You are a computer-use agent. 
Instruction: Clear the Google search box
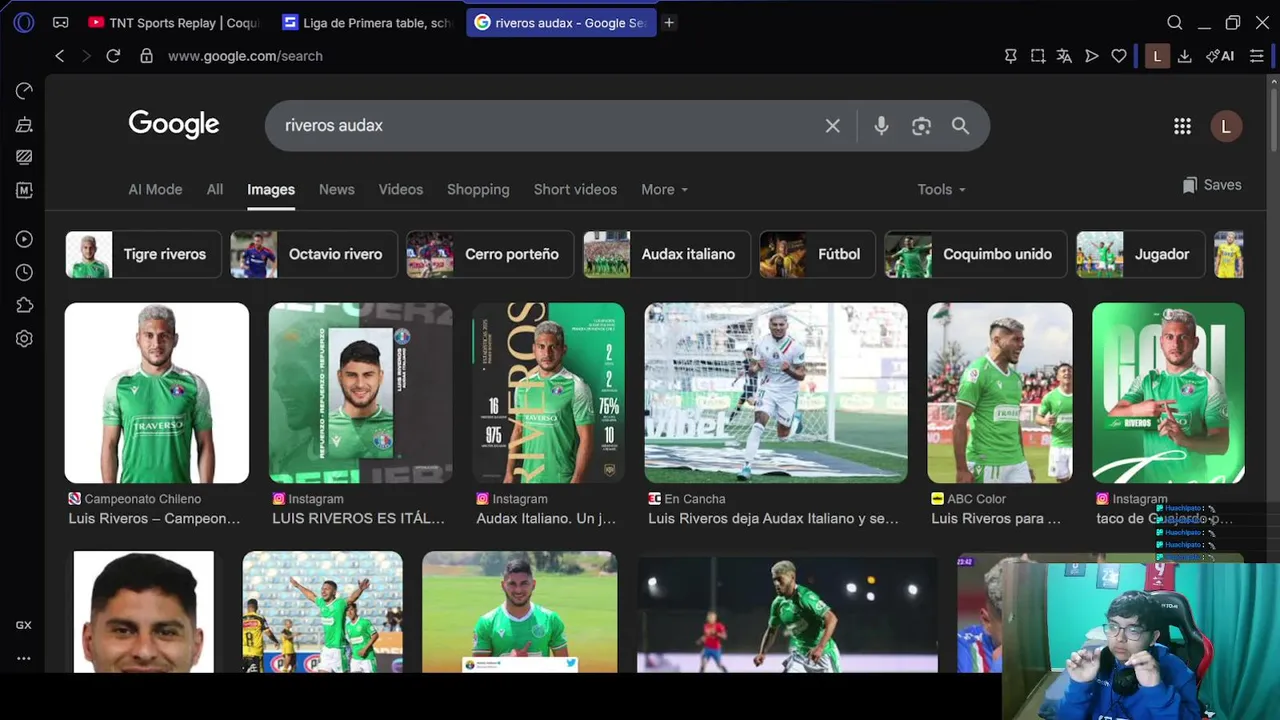pyautogui.click(x=832, y=126)
